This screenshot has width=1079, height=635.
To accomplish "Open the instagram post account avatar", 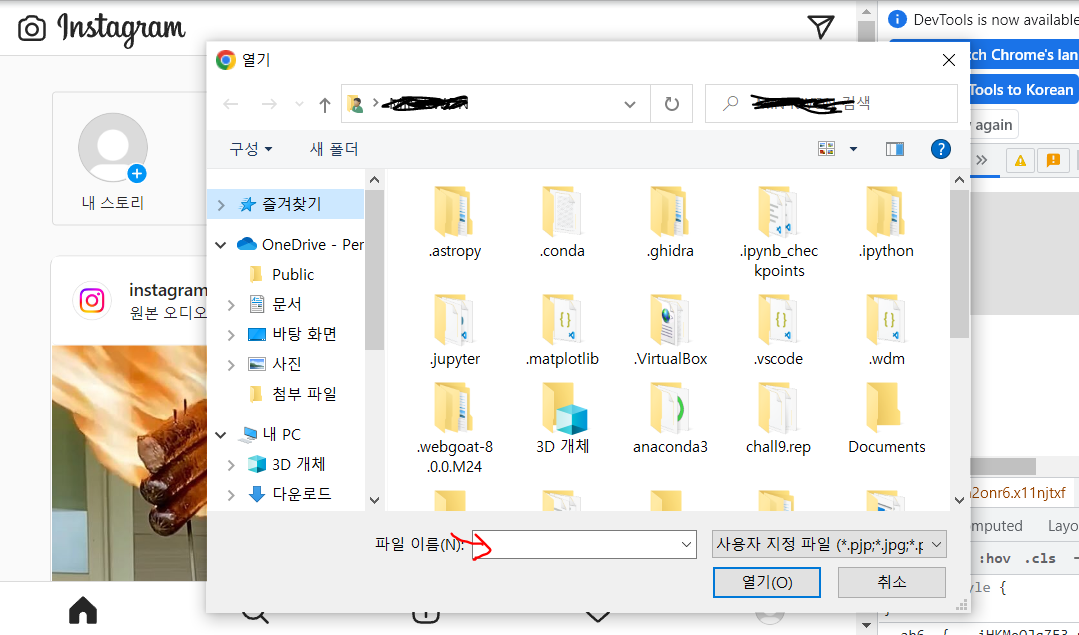I will pyautogui.click(x=92, y=301).
